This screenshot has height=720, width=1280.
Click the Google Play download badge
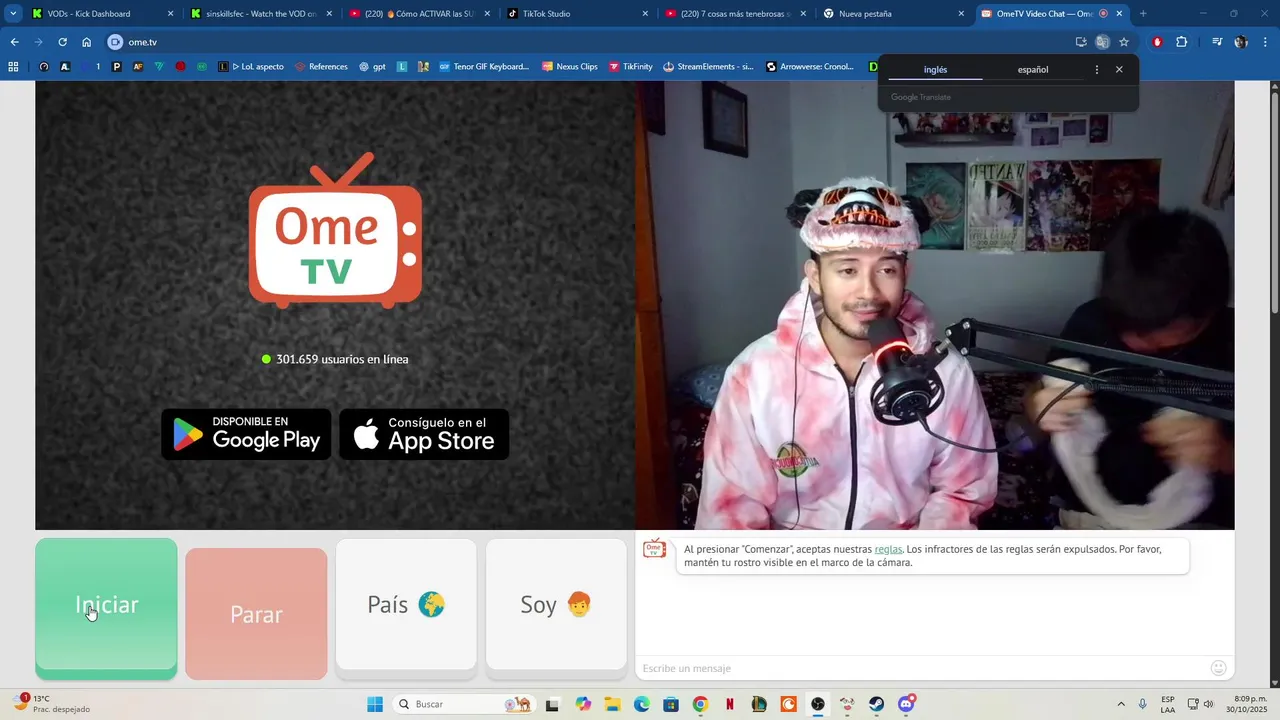pos(246,434)
